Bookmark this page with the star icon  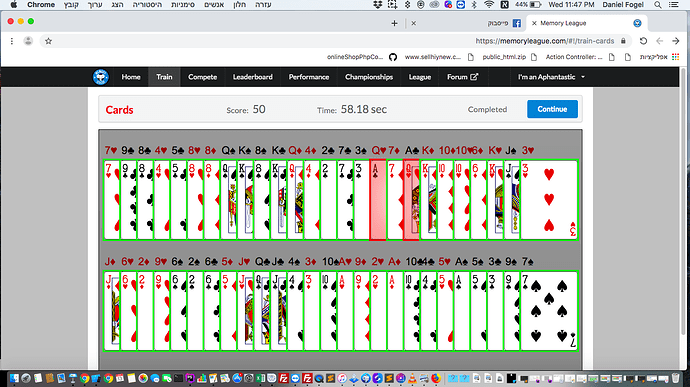(48, 41)
